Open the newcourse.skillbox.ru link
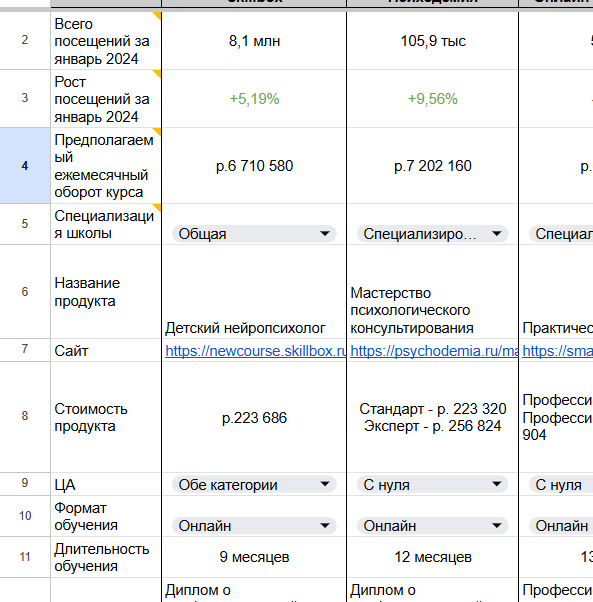 (x=256, y=351)
